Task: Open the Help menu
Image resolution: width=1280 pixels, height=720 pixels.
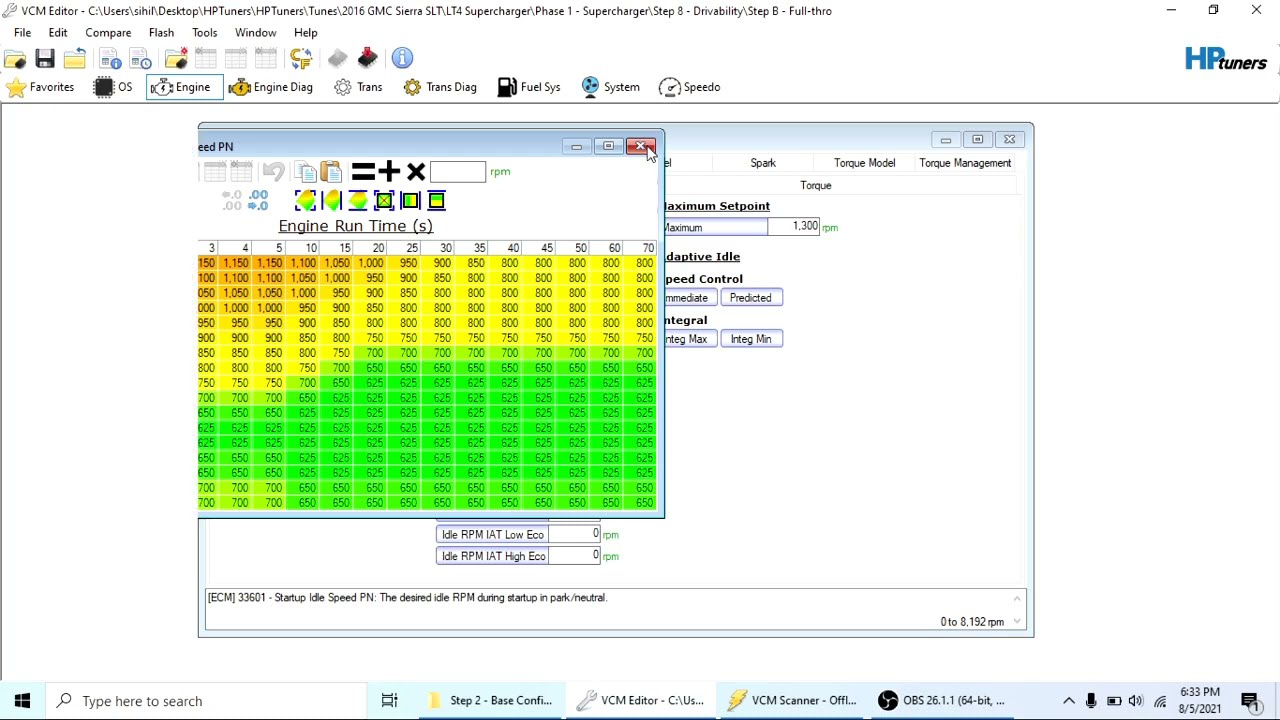Action: click(305, 33)
